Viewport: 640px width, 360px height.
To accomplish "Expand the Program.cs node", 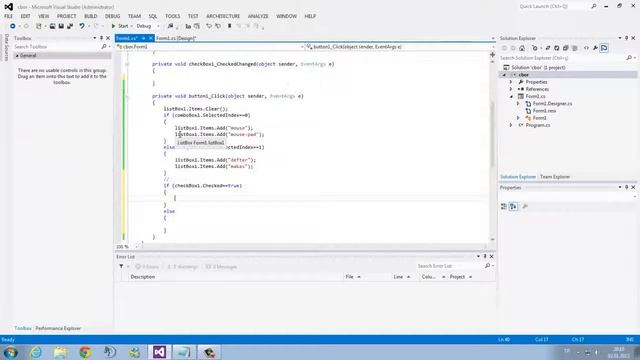I will point(511,125).
